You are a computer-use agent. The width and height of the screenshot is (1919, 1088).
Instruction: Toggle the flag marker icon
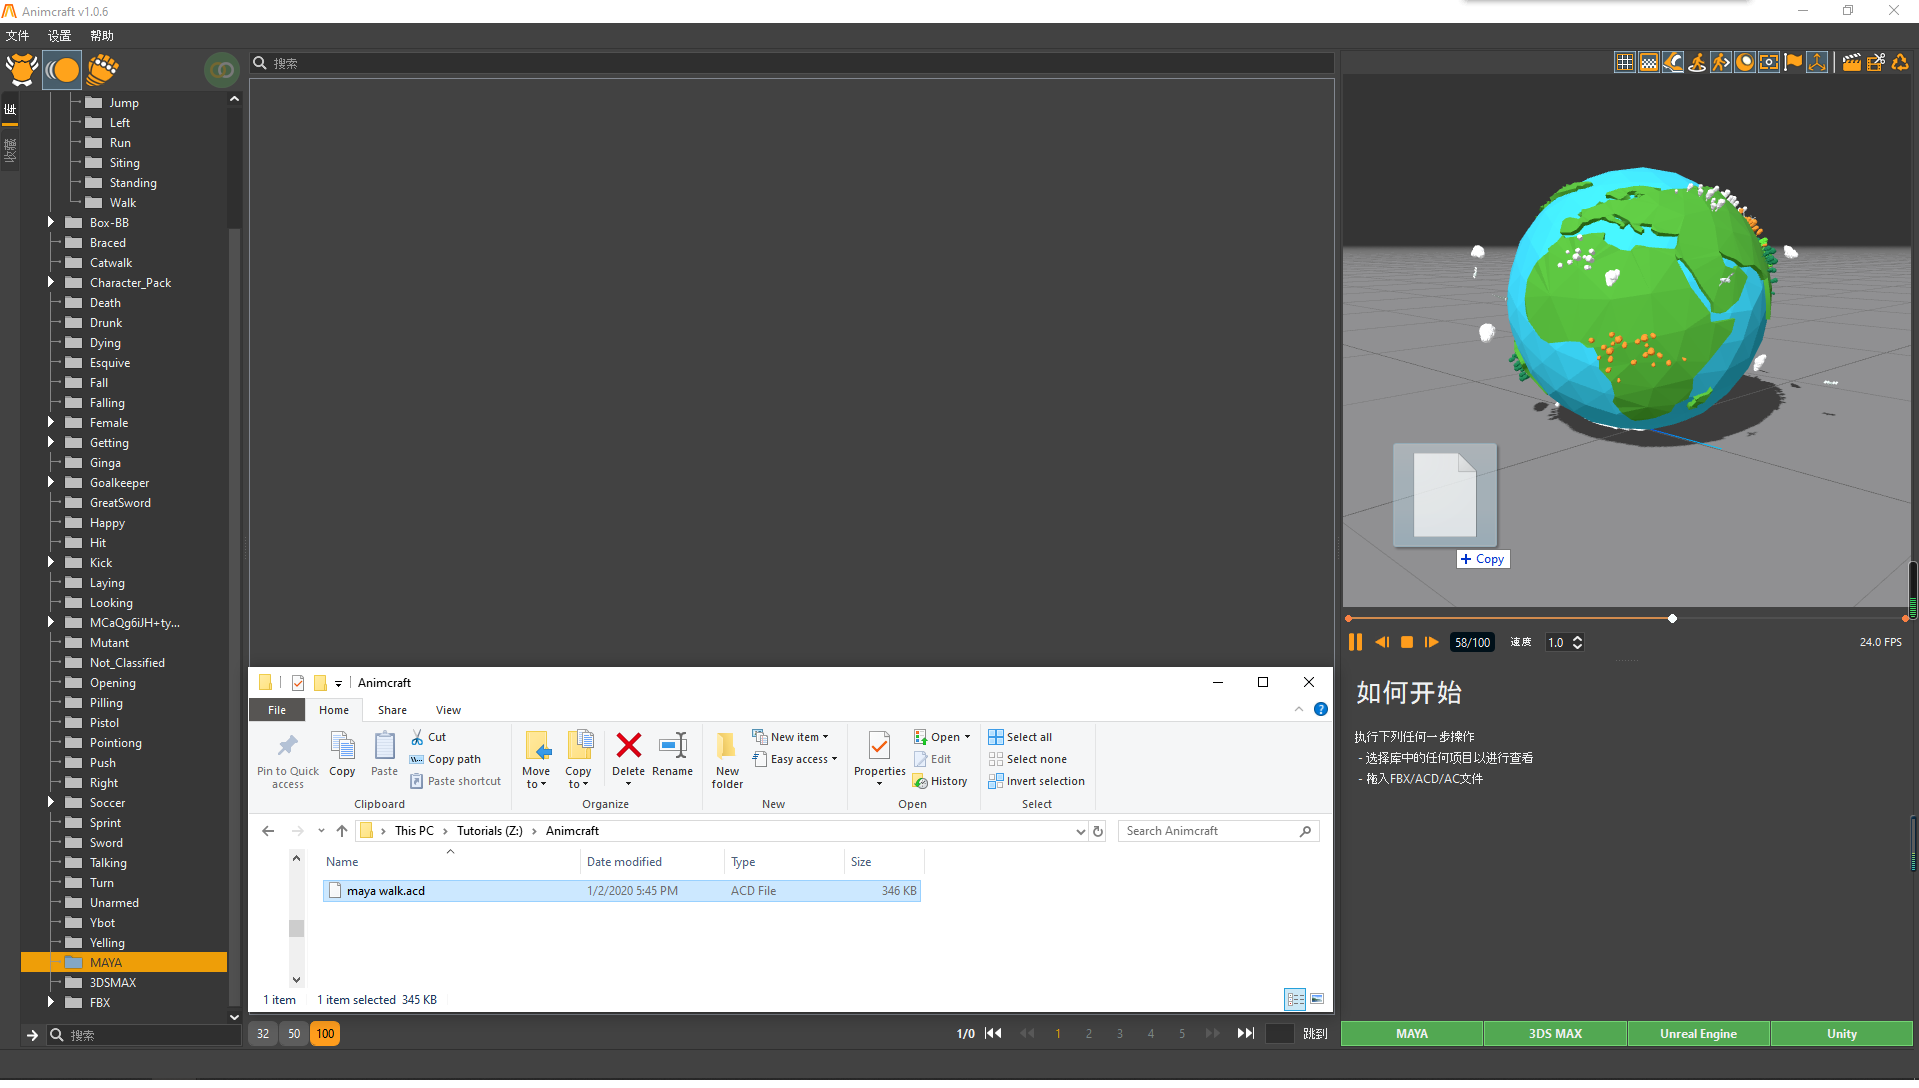[x=1793, y=63]
